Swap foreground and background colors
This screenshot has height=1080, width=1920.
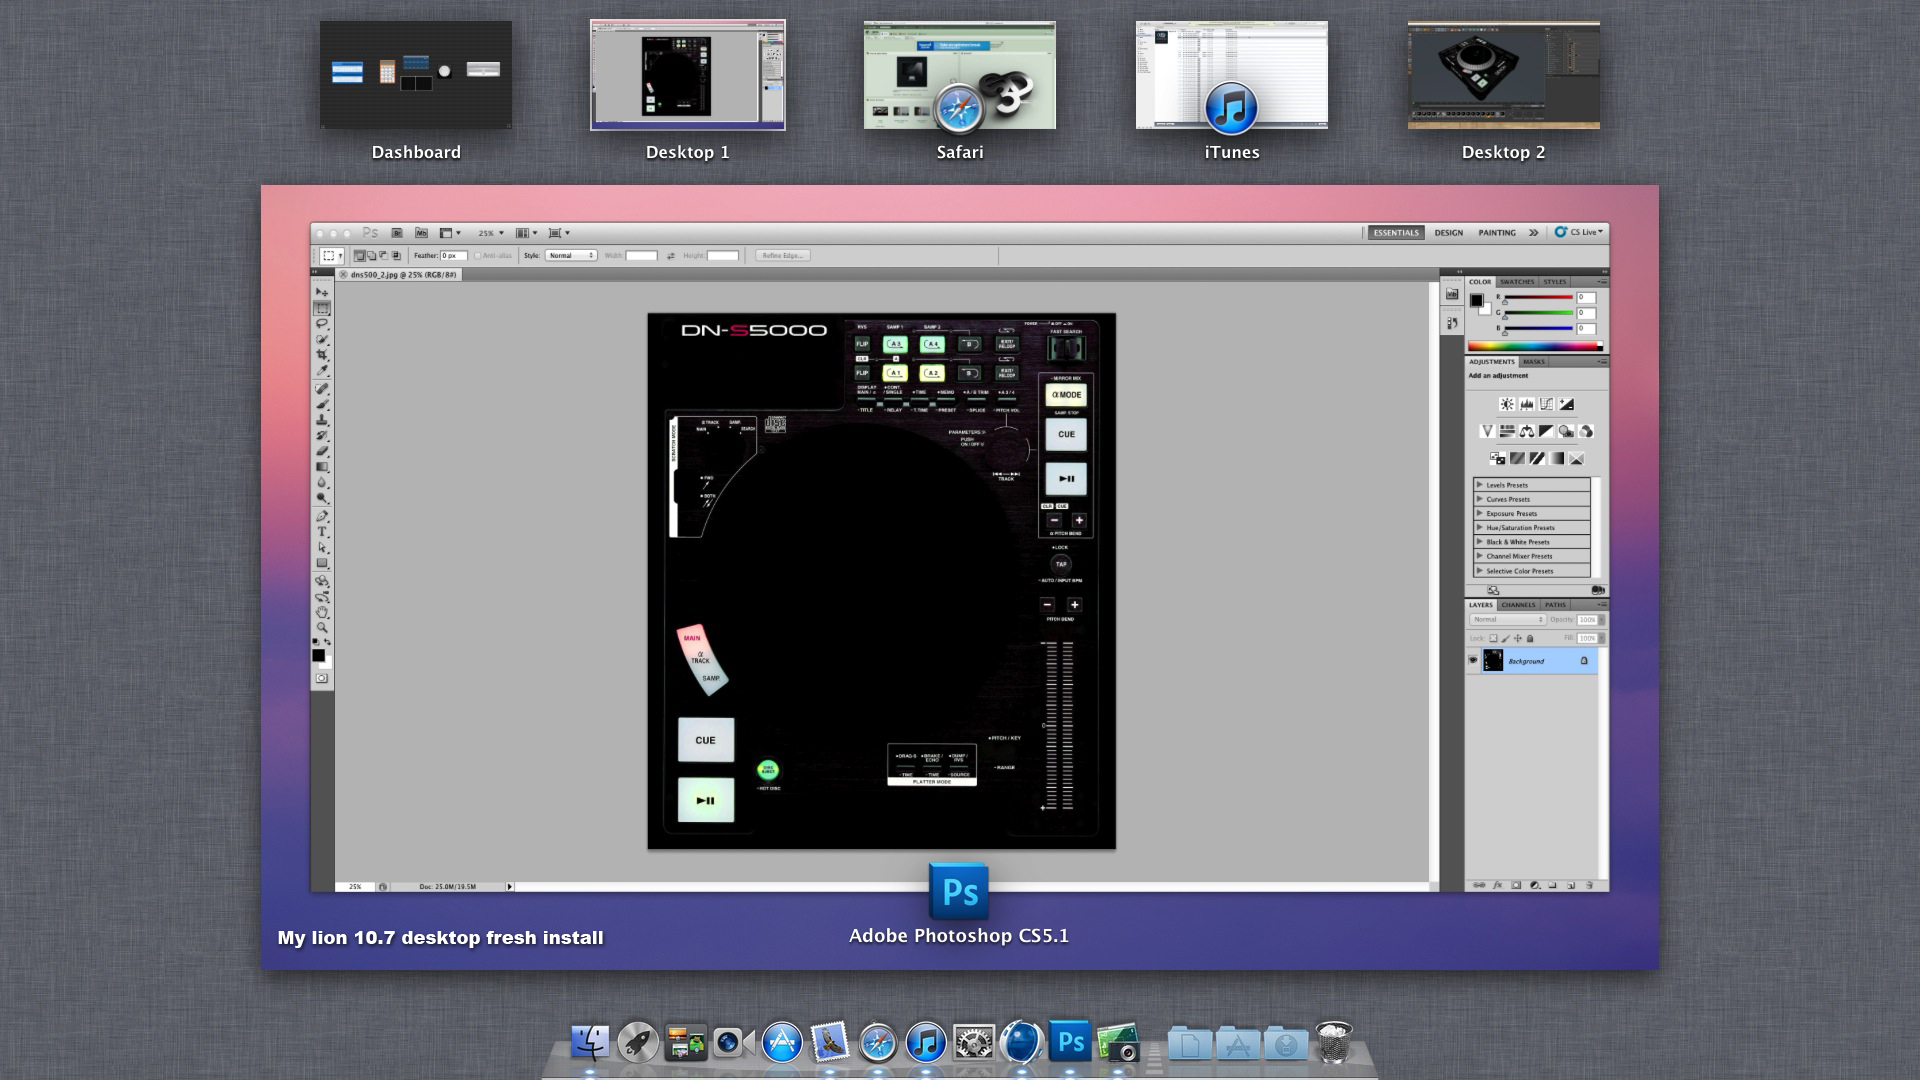point(327,641)
